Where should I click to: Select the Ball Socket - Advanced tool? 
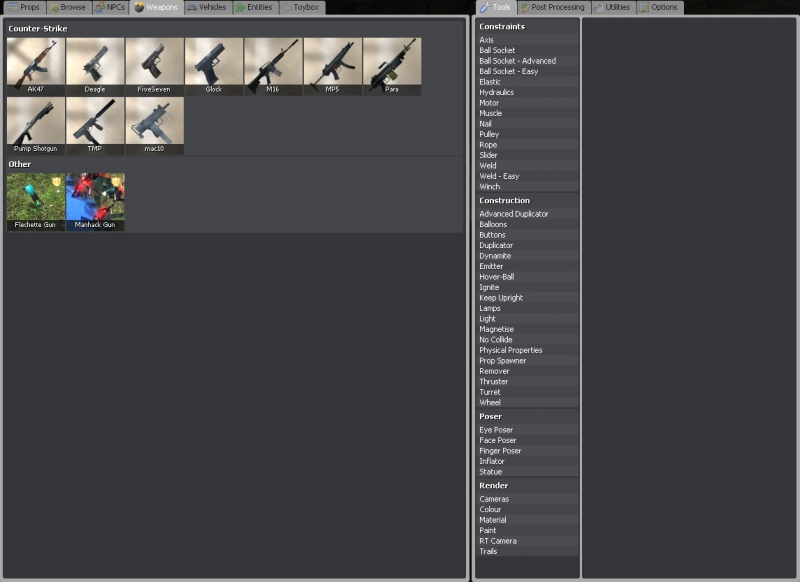coord(517,61)
